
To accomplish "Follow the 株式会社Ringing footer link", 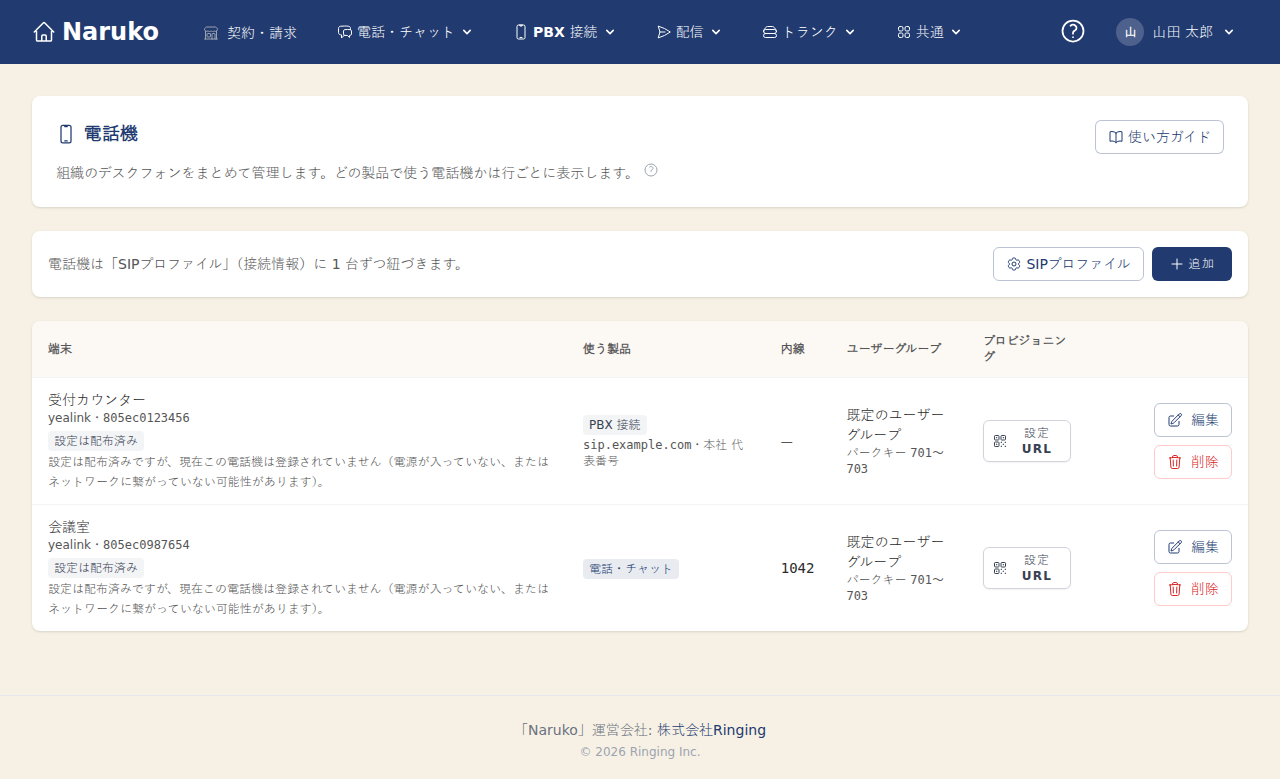I will [711, 730].
